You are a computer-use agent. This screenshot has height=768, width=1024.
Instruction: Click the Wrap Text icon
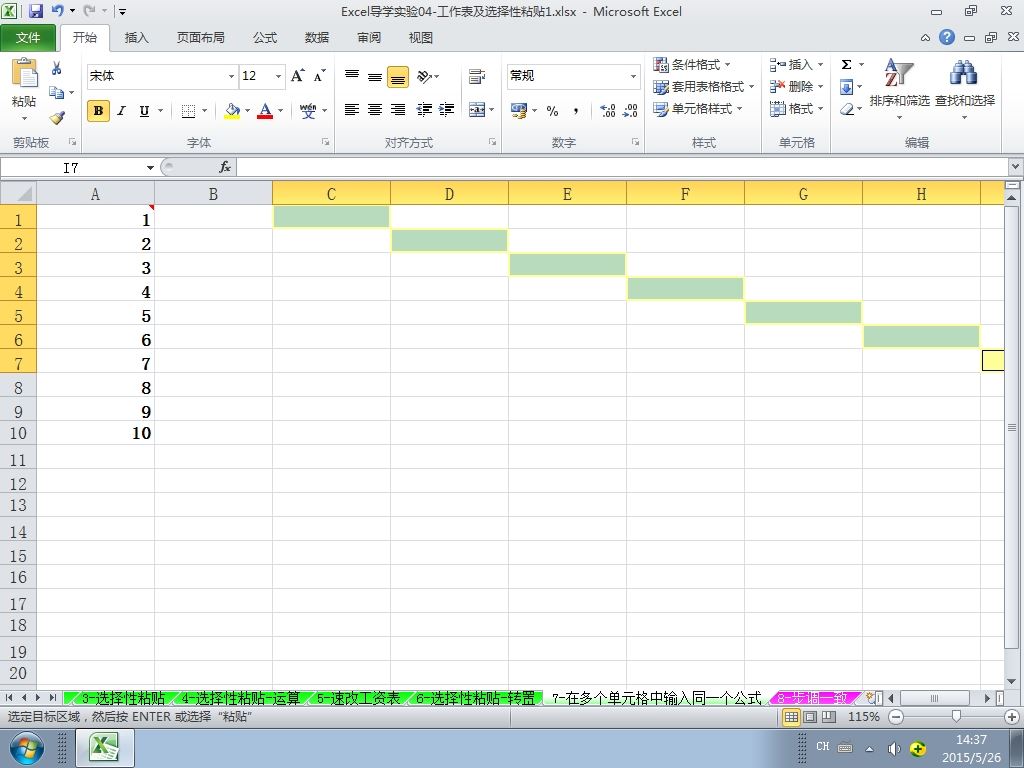tap(477, 76)
